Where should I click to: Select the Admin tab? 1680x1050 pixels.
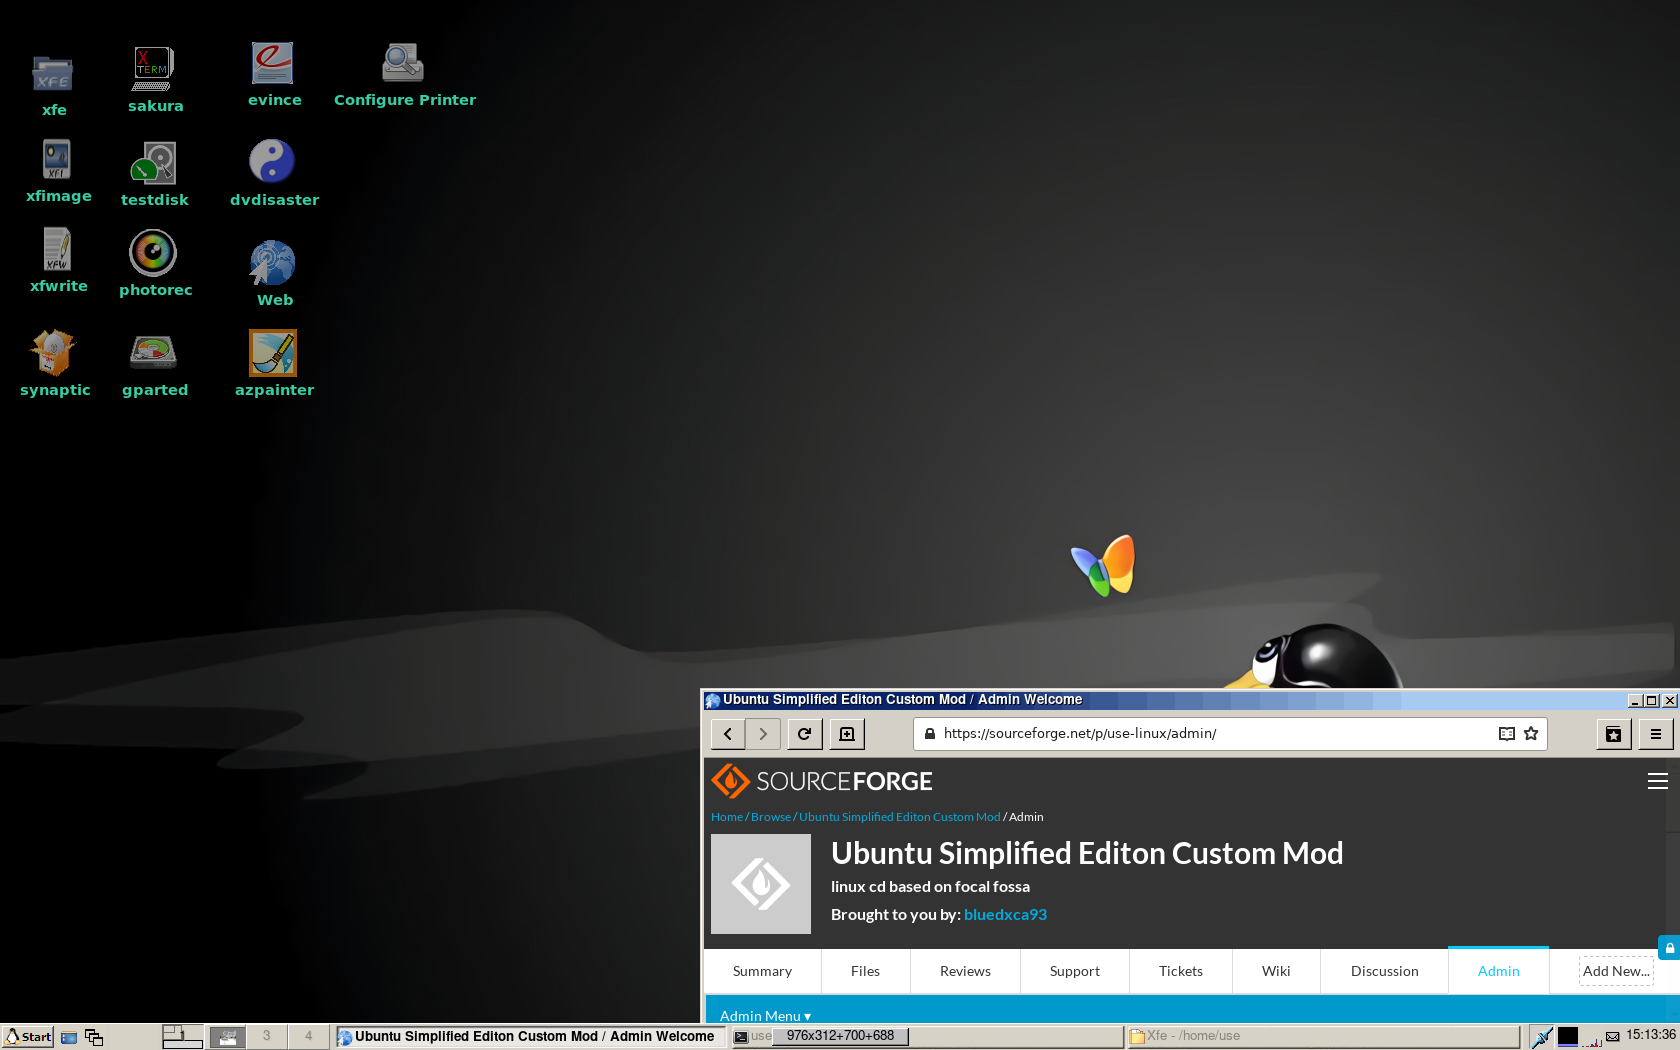[x=1498, y=971]
